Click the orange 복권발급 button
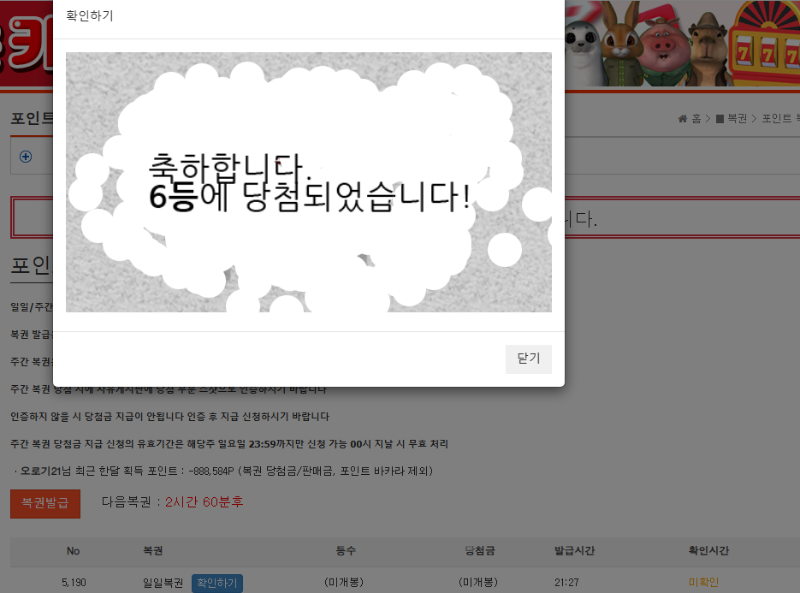Image resolution: width=800 pixels, height=593 pixels. [45, 503]
